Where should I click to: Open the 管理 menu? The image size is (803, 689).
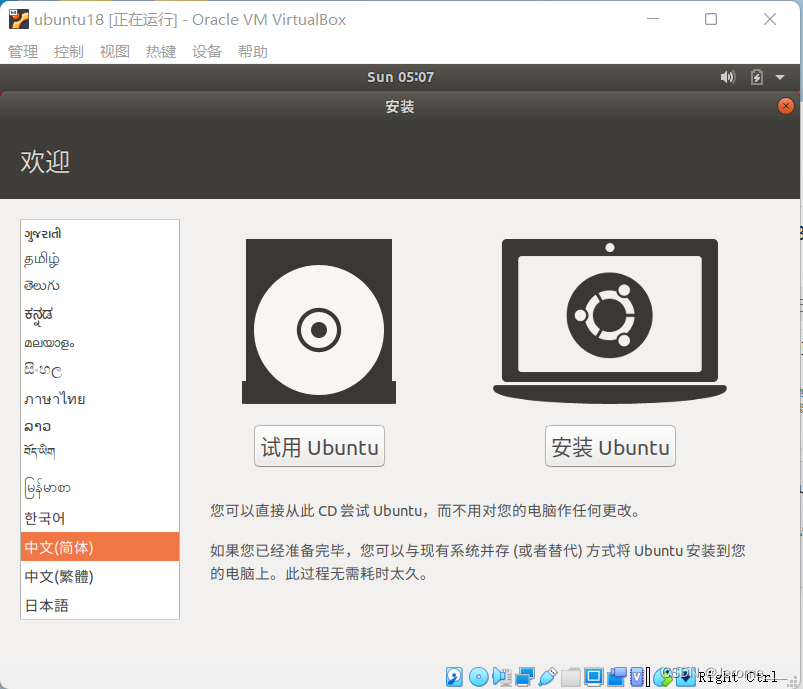[22, 51]
